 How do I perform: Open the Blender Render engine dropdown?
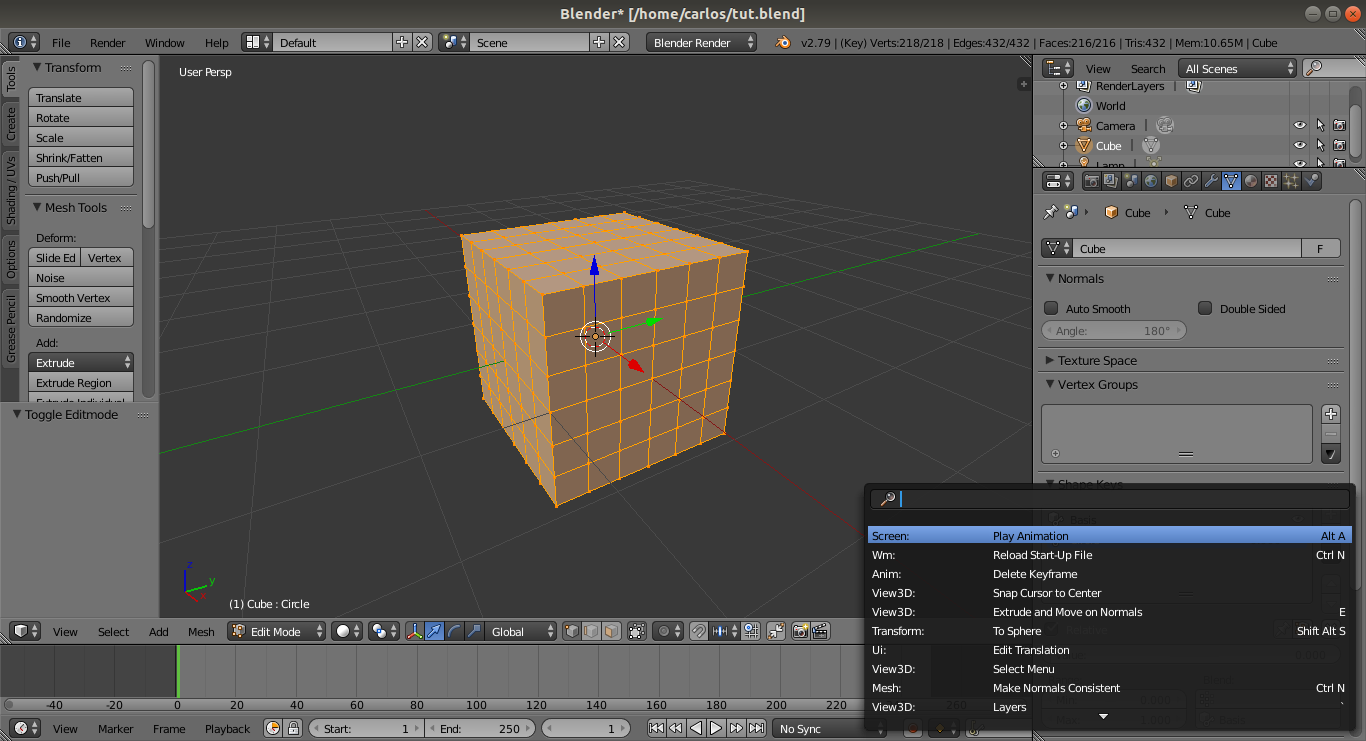pyautogui.click(x=703, y=42)
